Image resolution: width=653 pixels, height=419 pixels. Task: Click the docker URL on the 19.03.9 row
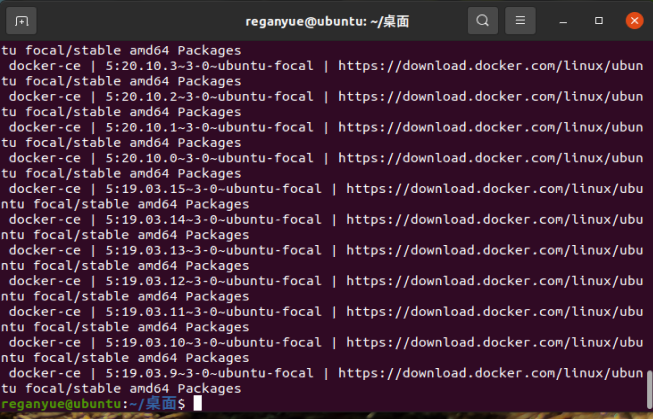pos(491,373)
